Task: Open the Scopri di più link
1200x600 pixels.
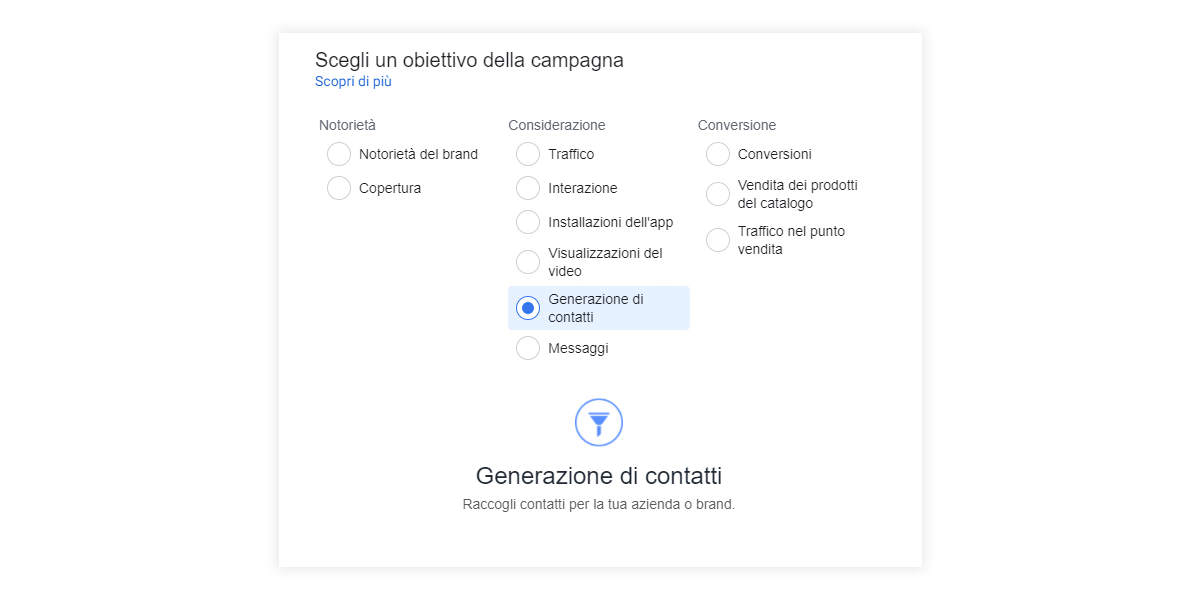Action: [x=353, y=82]
